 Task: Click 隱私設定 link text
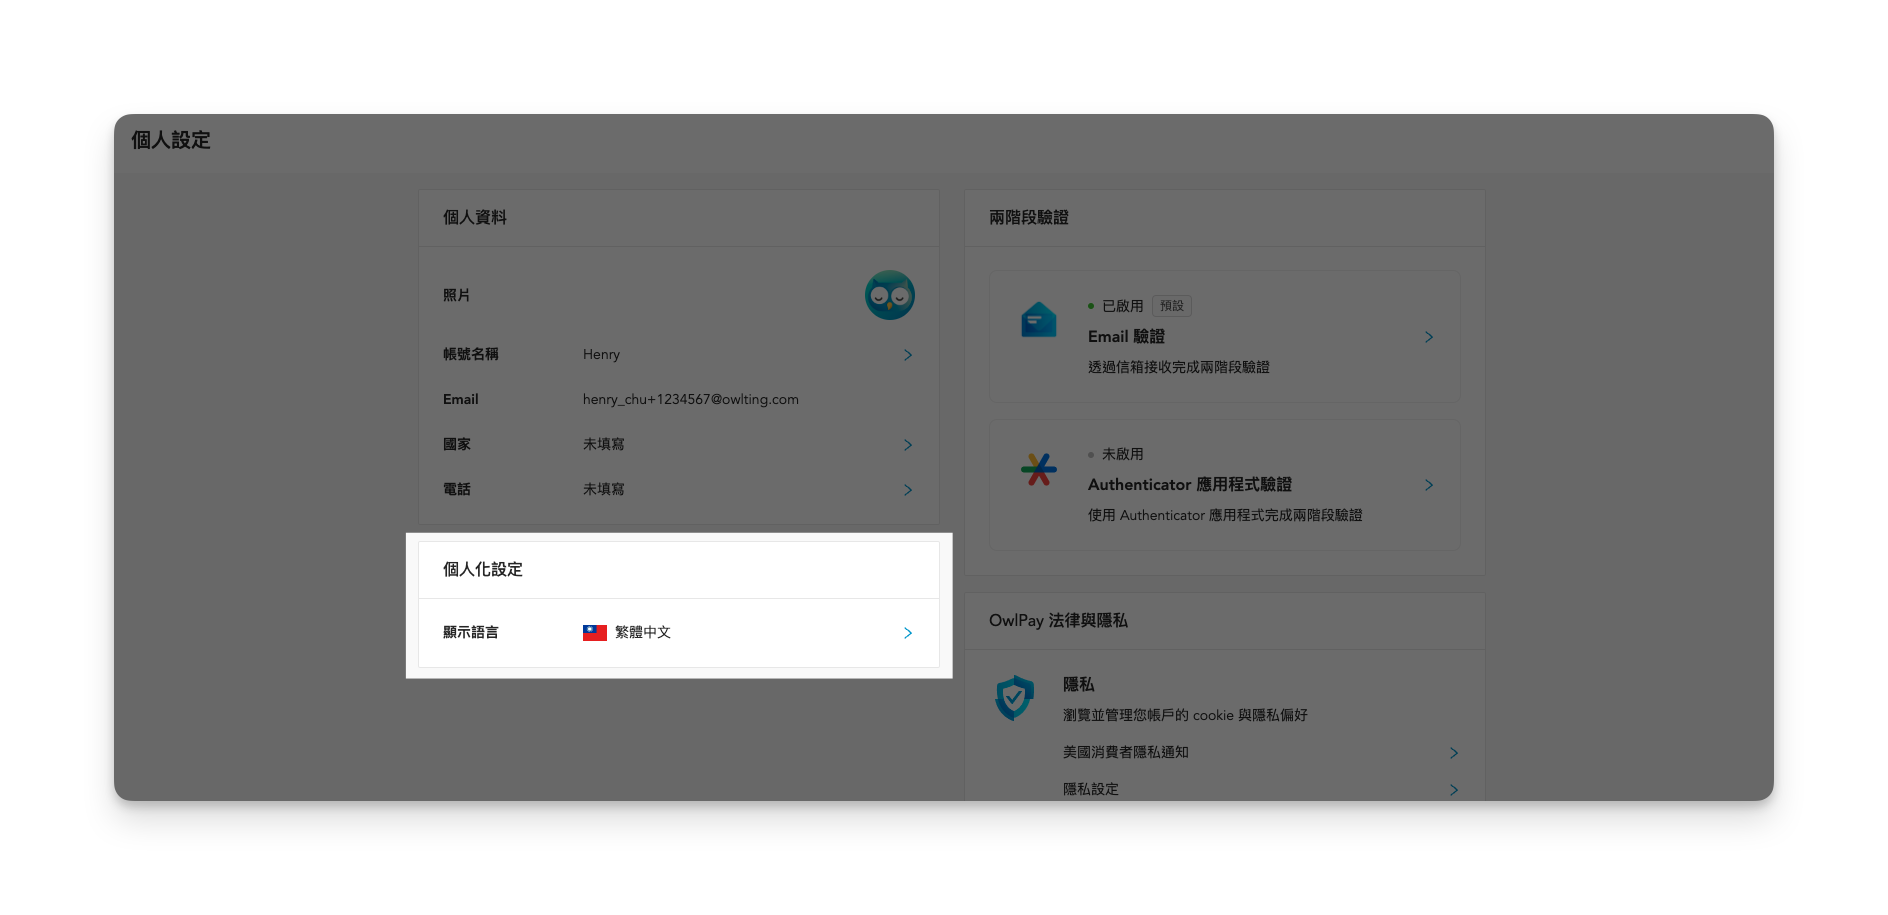pyautogui.click(x=1091, y=789)
